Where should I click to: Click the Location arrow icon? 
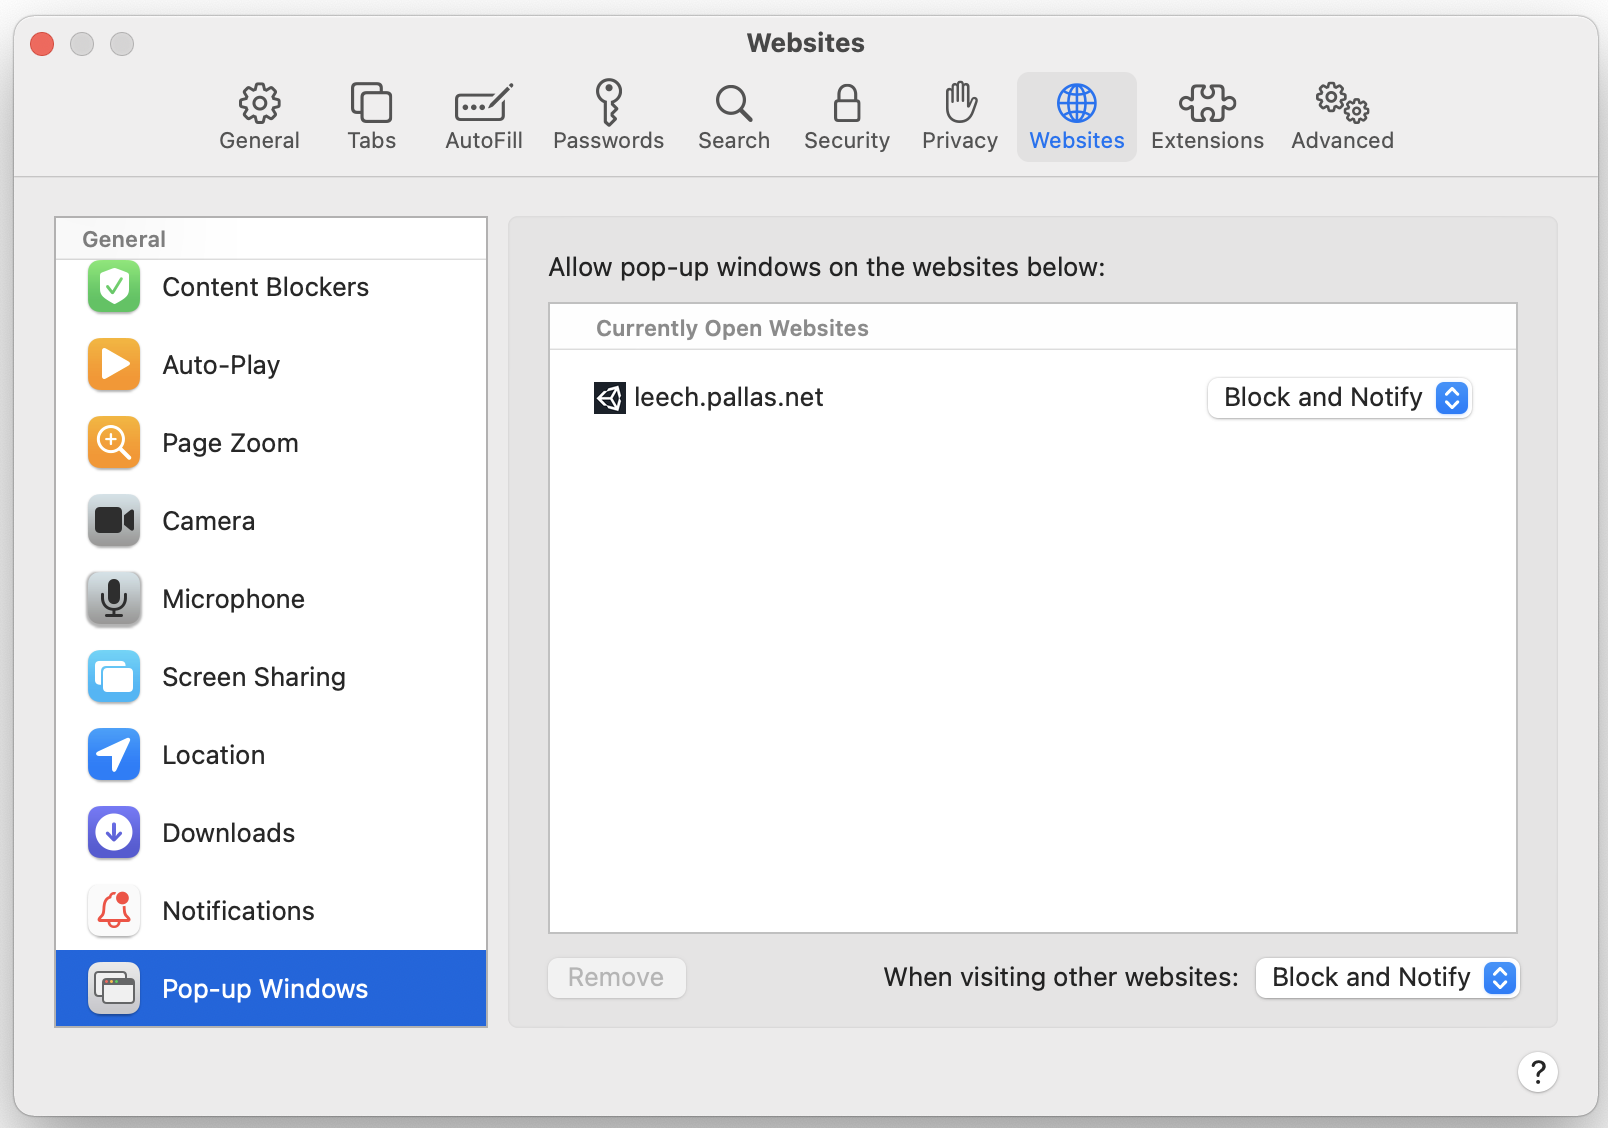click(x=114, y=755)
